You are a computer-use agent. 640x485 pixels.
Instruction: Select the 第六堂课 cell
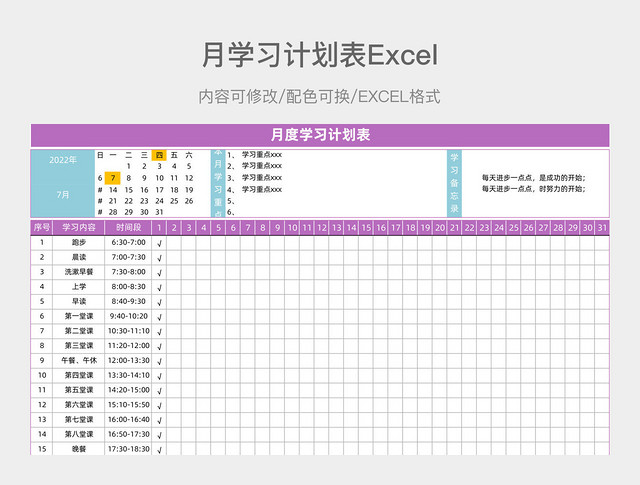79,405
